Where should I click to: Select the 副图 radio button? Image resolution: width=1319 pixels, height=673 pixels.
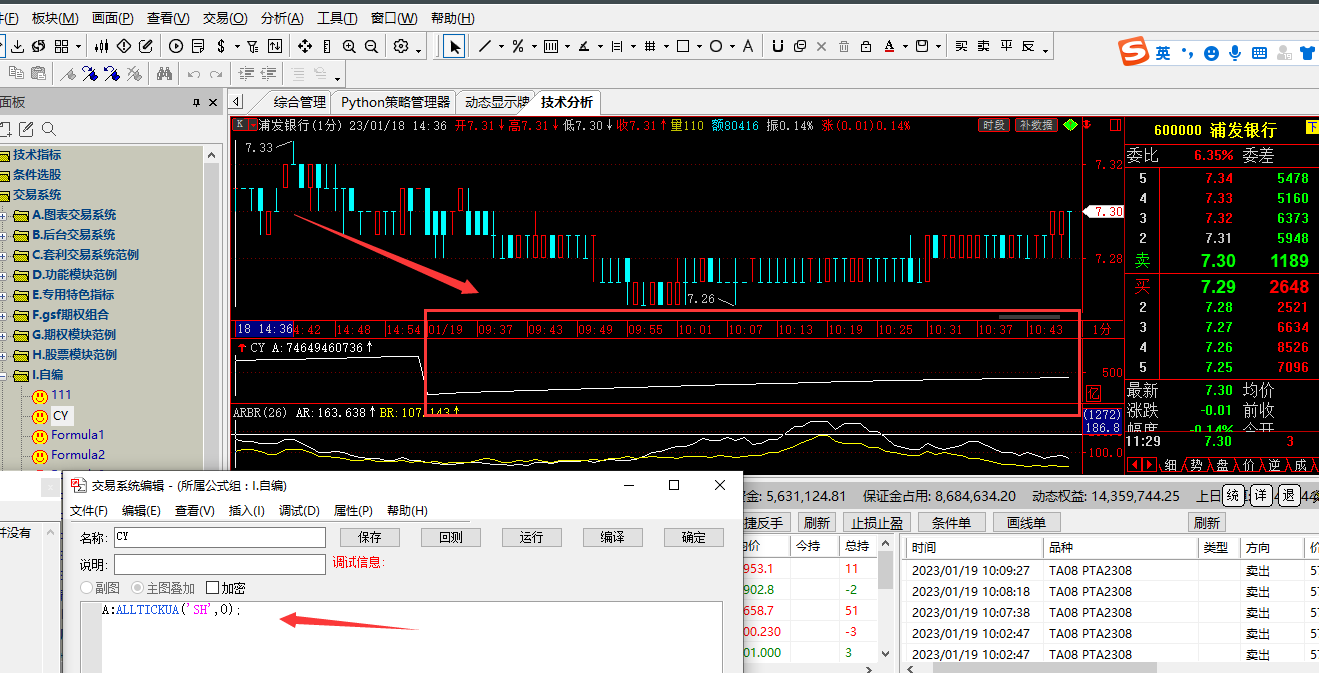(87, 588)
